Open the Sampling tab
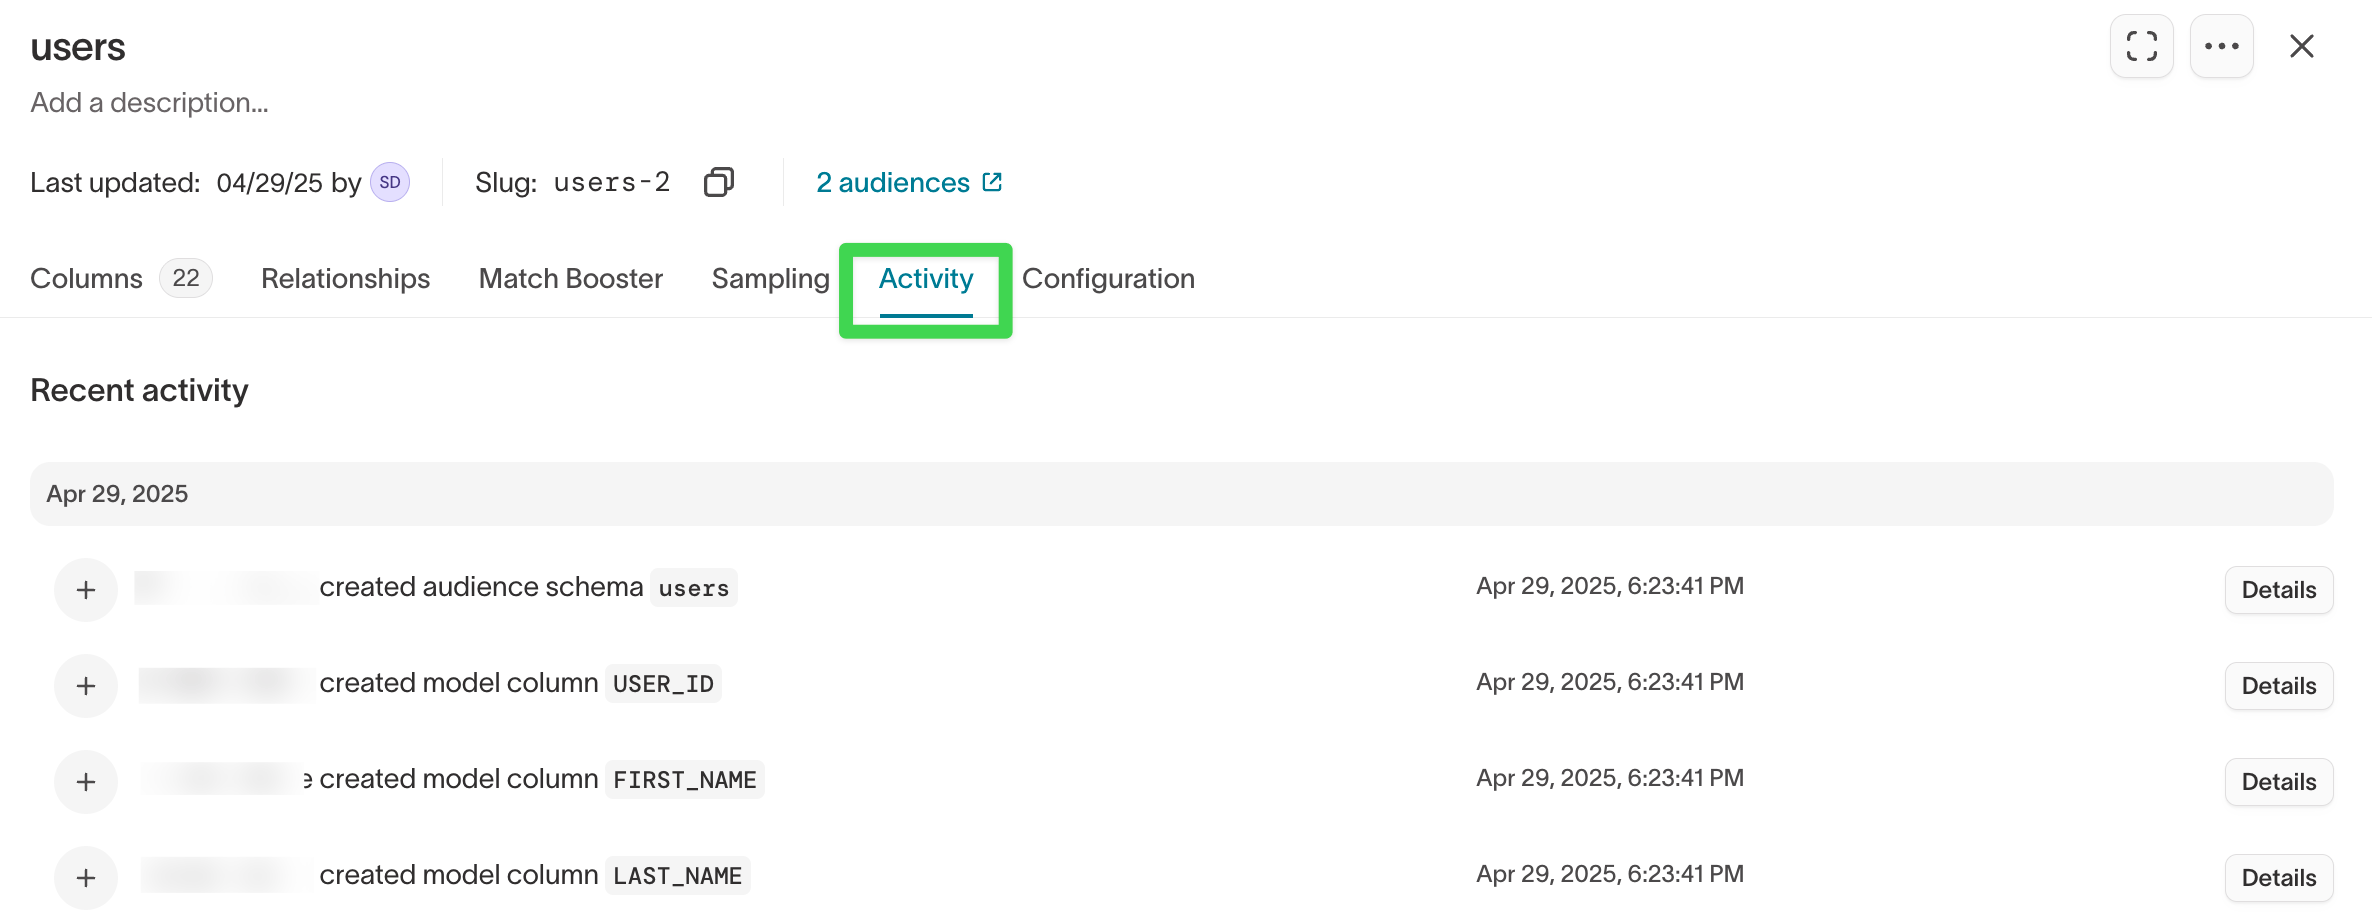 771,278
